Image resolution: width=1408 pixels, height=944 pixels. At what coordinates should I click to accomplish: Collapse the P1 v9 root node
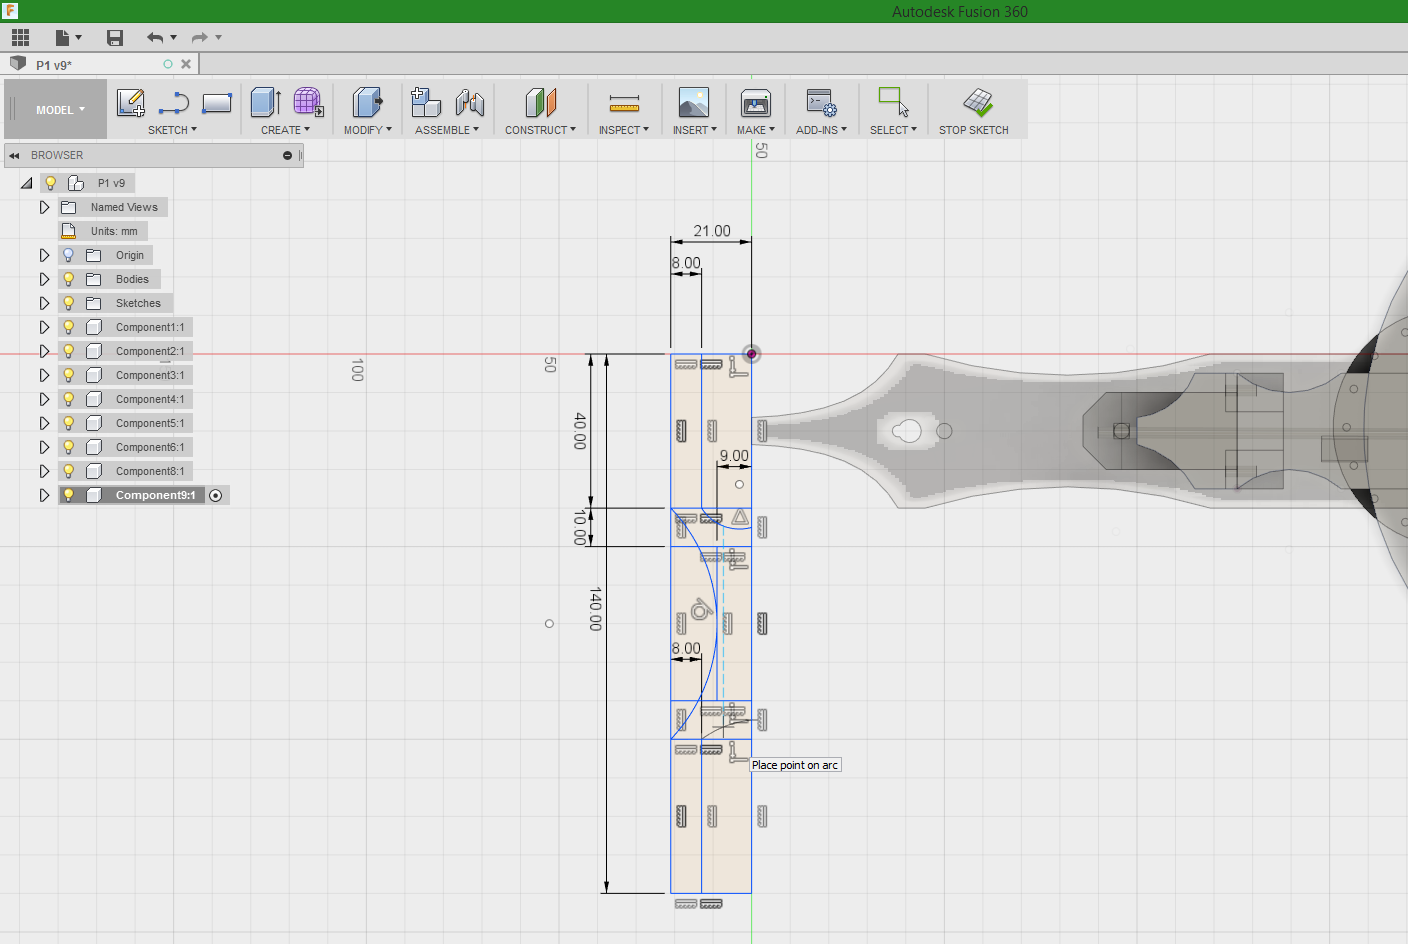pos(27,183)
